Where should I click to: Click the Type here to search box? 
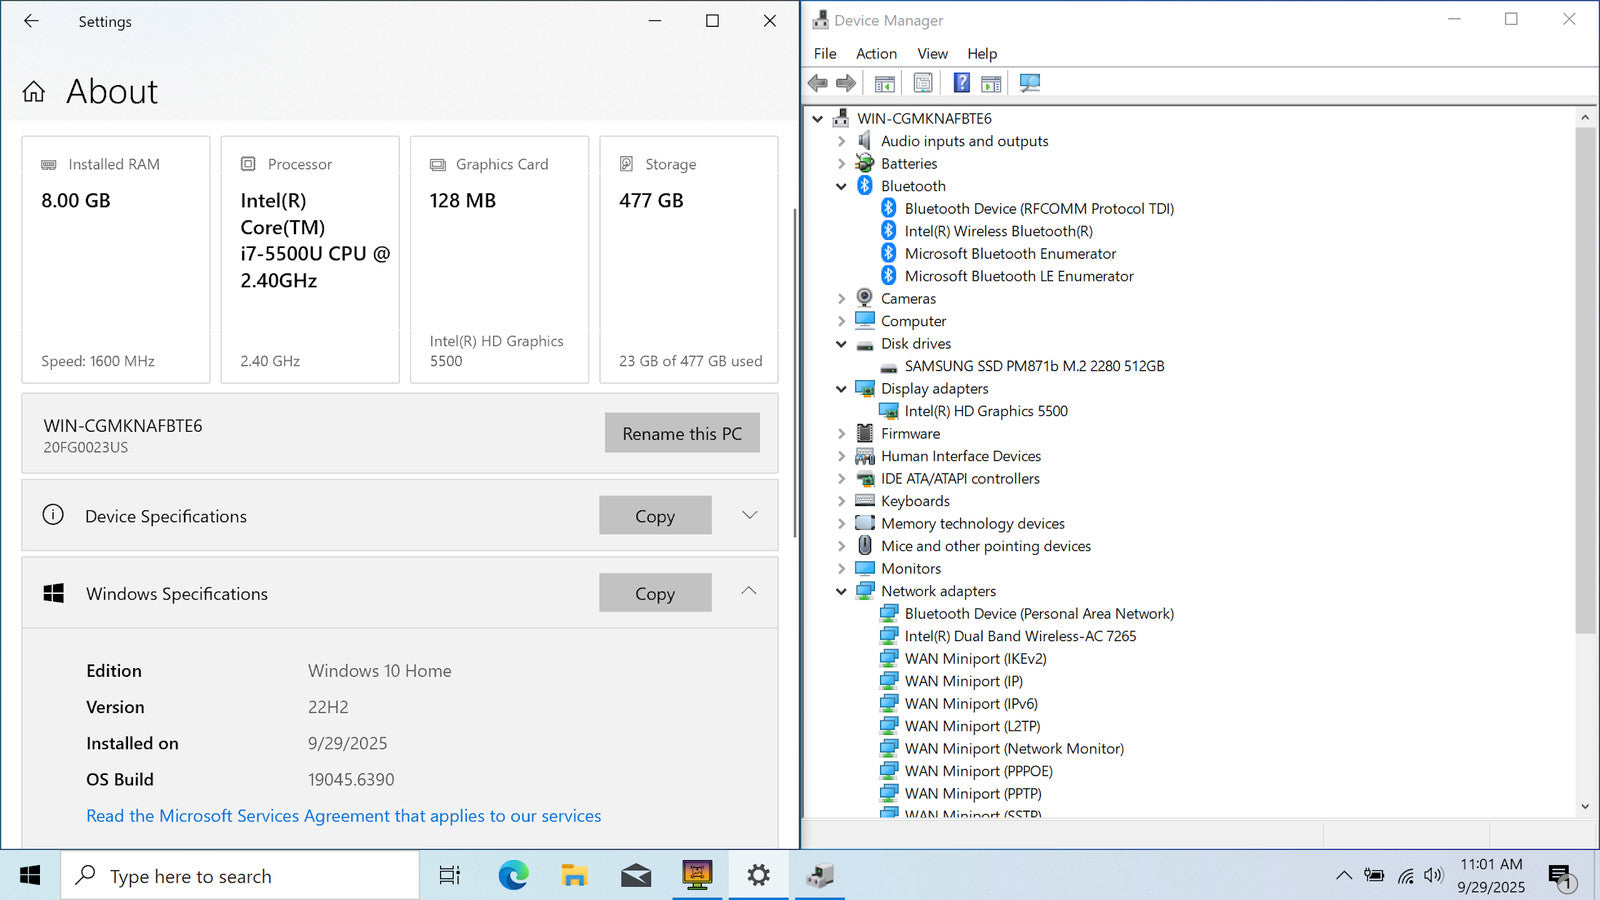pos(240,876)
